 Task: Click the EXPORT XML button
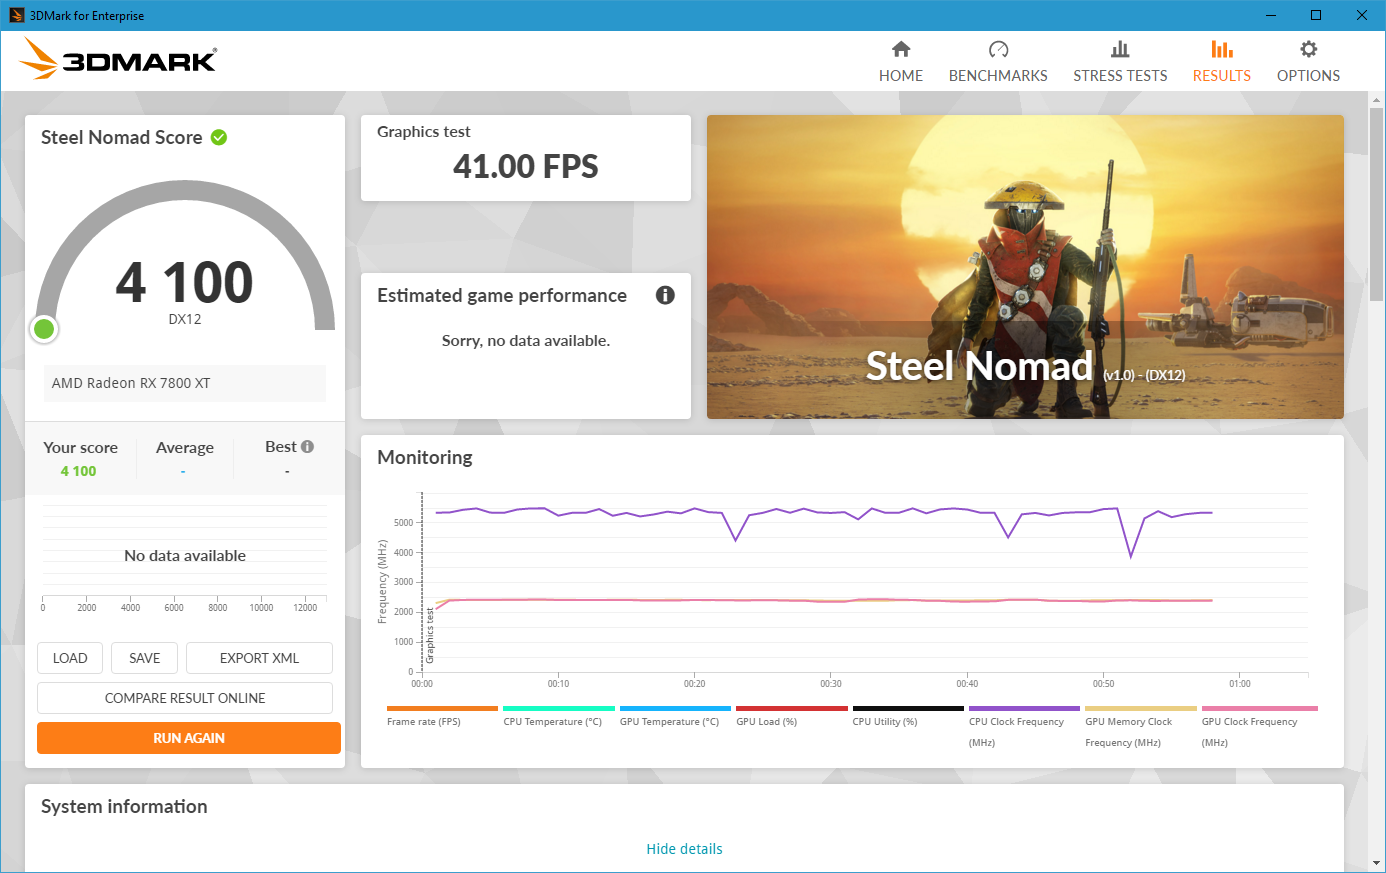[259, 658]
